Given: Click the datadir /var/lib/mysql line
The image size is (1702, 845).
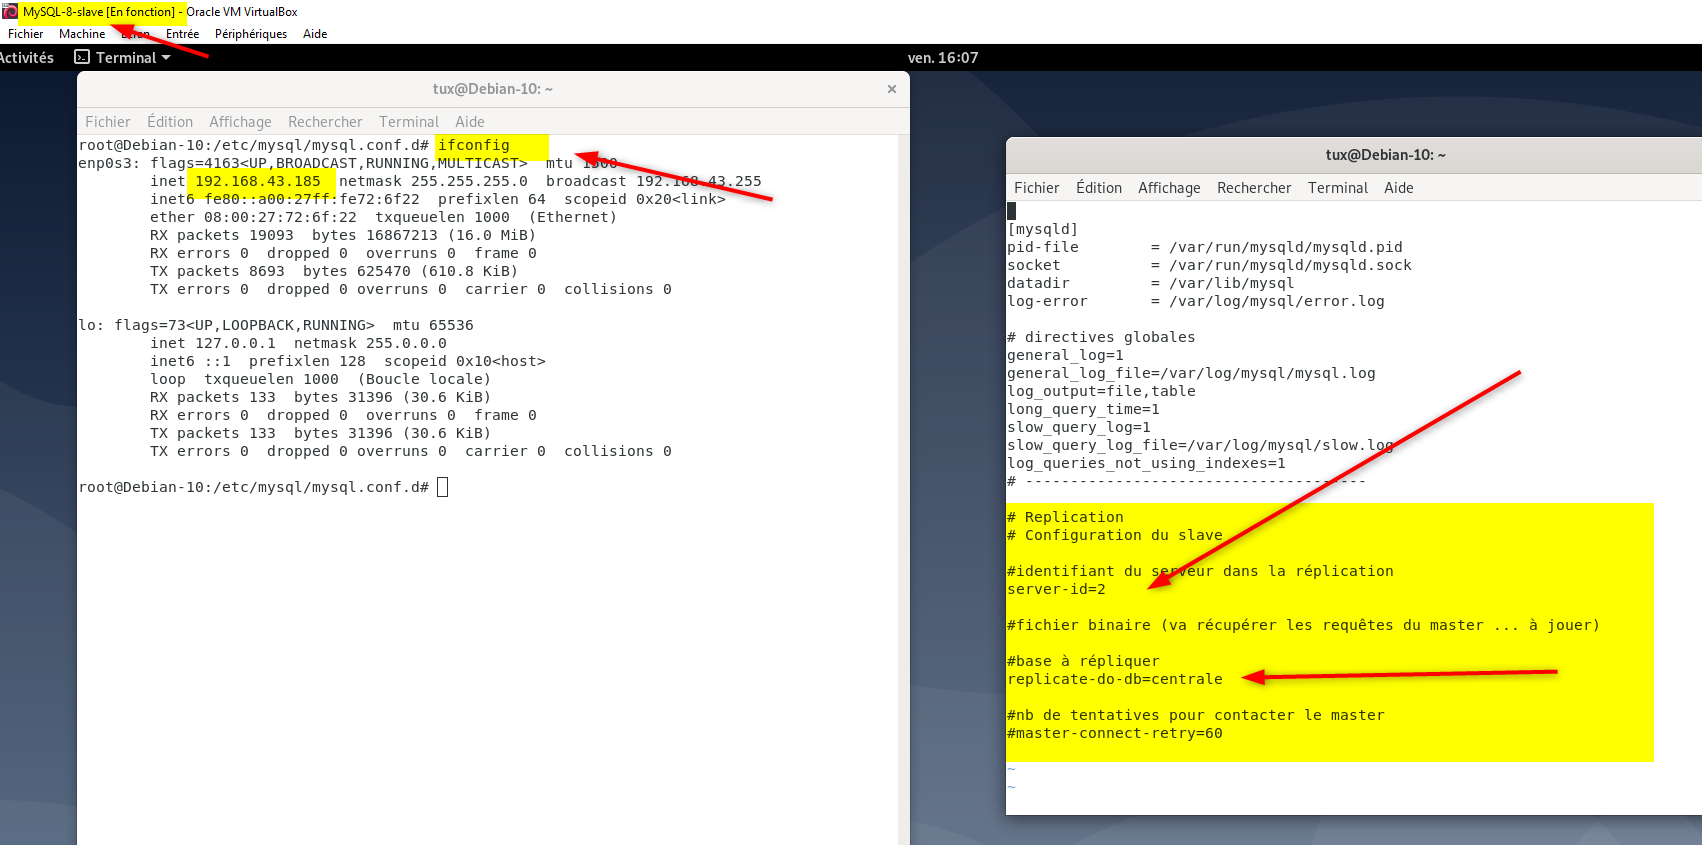Looking at the screenshot, I should pyautogui.click(x=1150, y=283).
